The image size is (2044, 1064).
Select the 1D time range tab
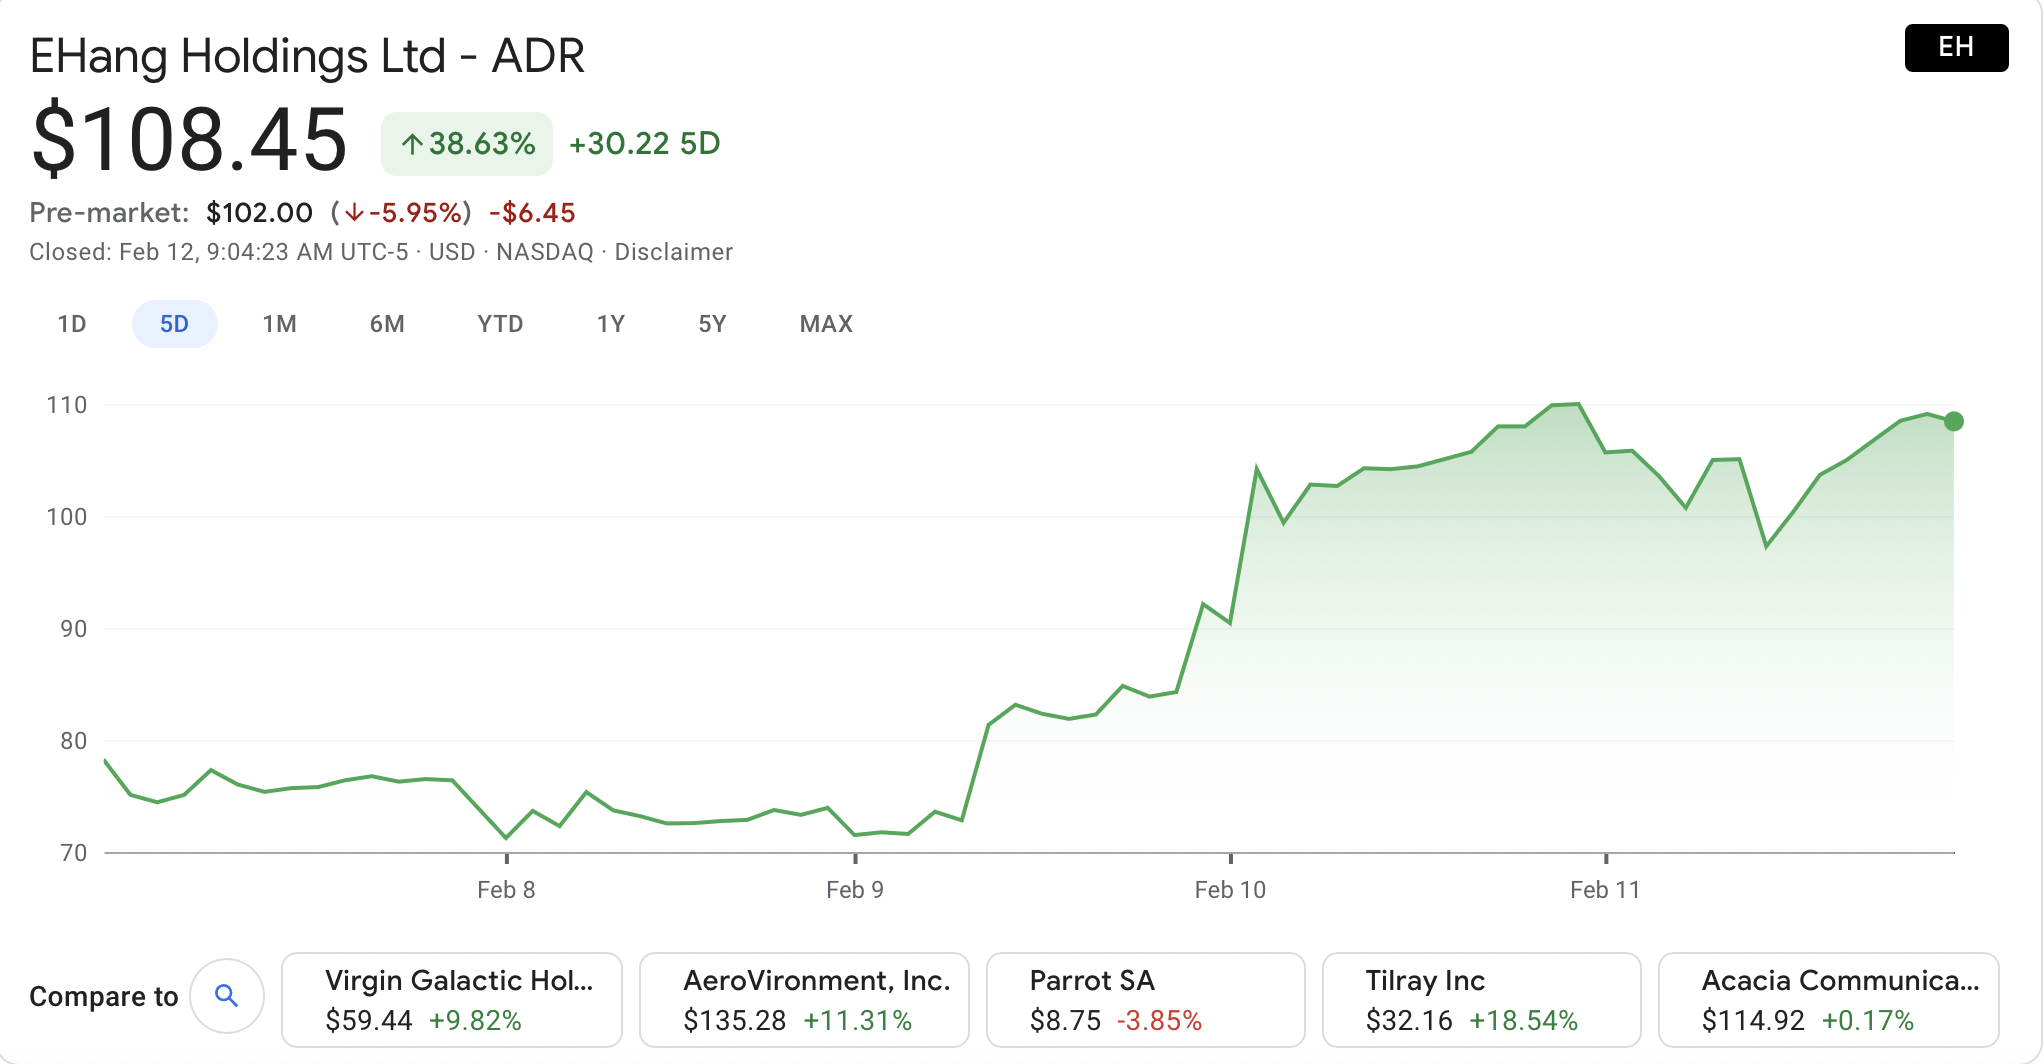point(72,324)
